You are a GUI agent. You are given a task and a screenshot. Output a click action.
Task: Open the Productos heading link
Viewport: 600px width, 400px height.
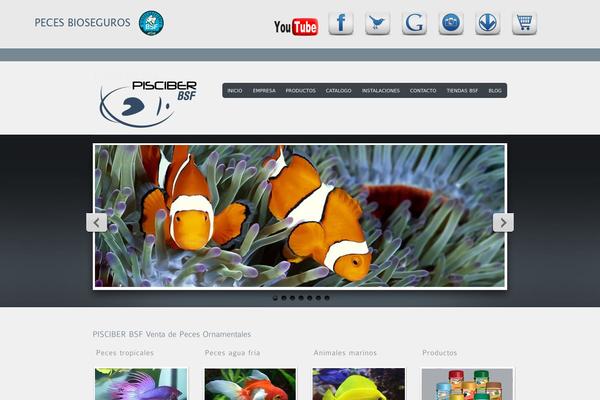tap(439, 353)
